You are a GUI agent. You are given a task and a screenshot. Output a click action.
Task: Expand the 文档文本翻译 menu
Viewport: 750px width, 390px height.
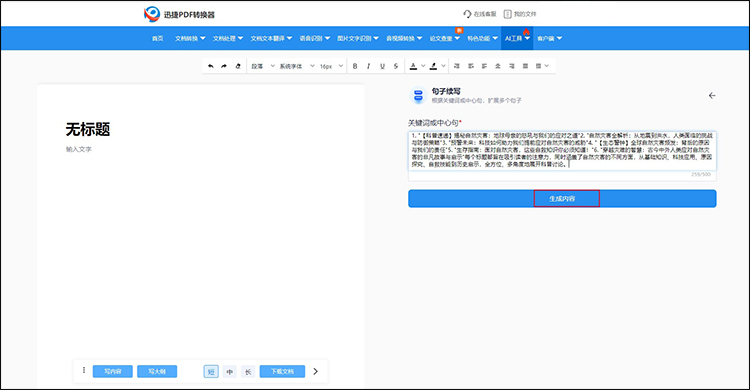(271, 38)
